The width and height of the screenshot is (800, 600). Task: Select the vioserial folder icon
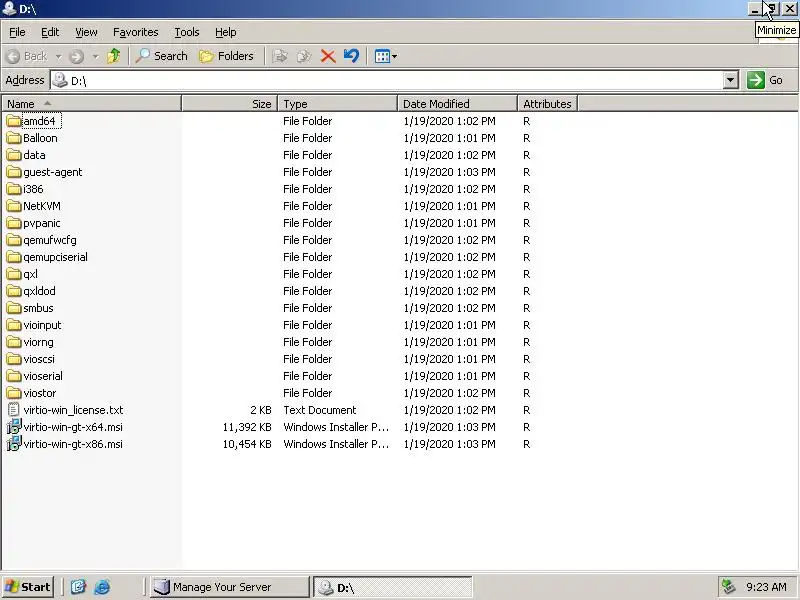pos(14,376)
